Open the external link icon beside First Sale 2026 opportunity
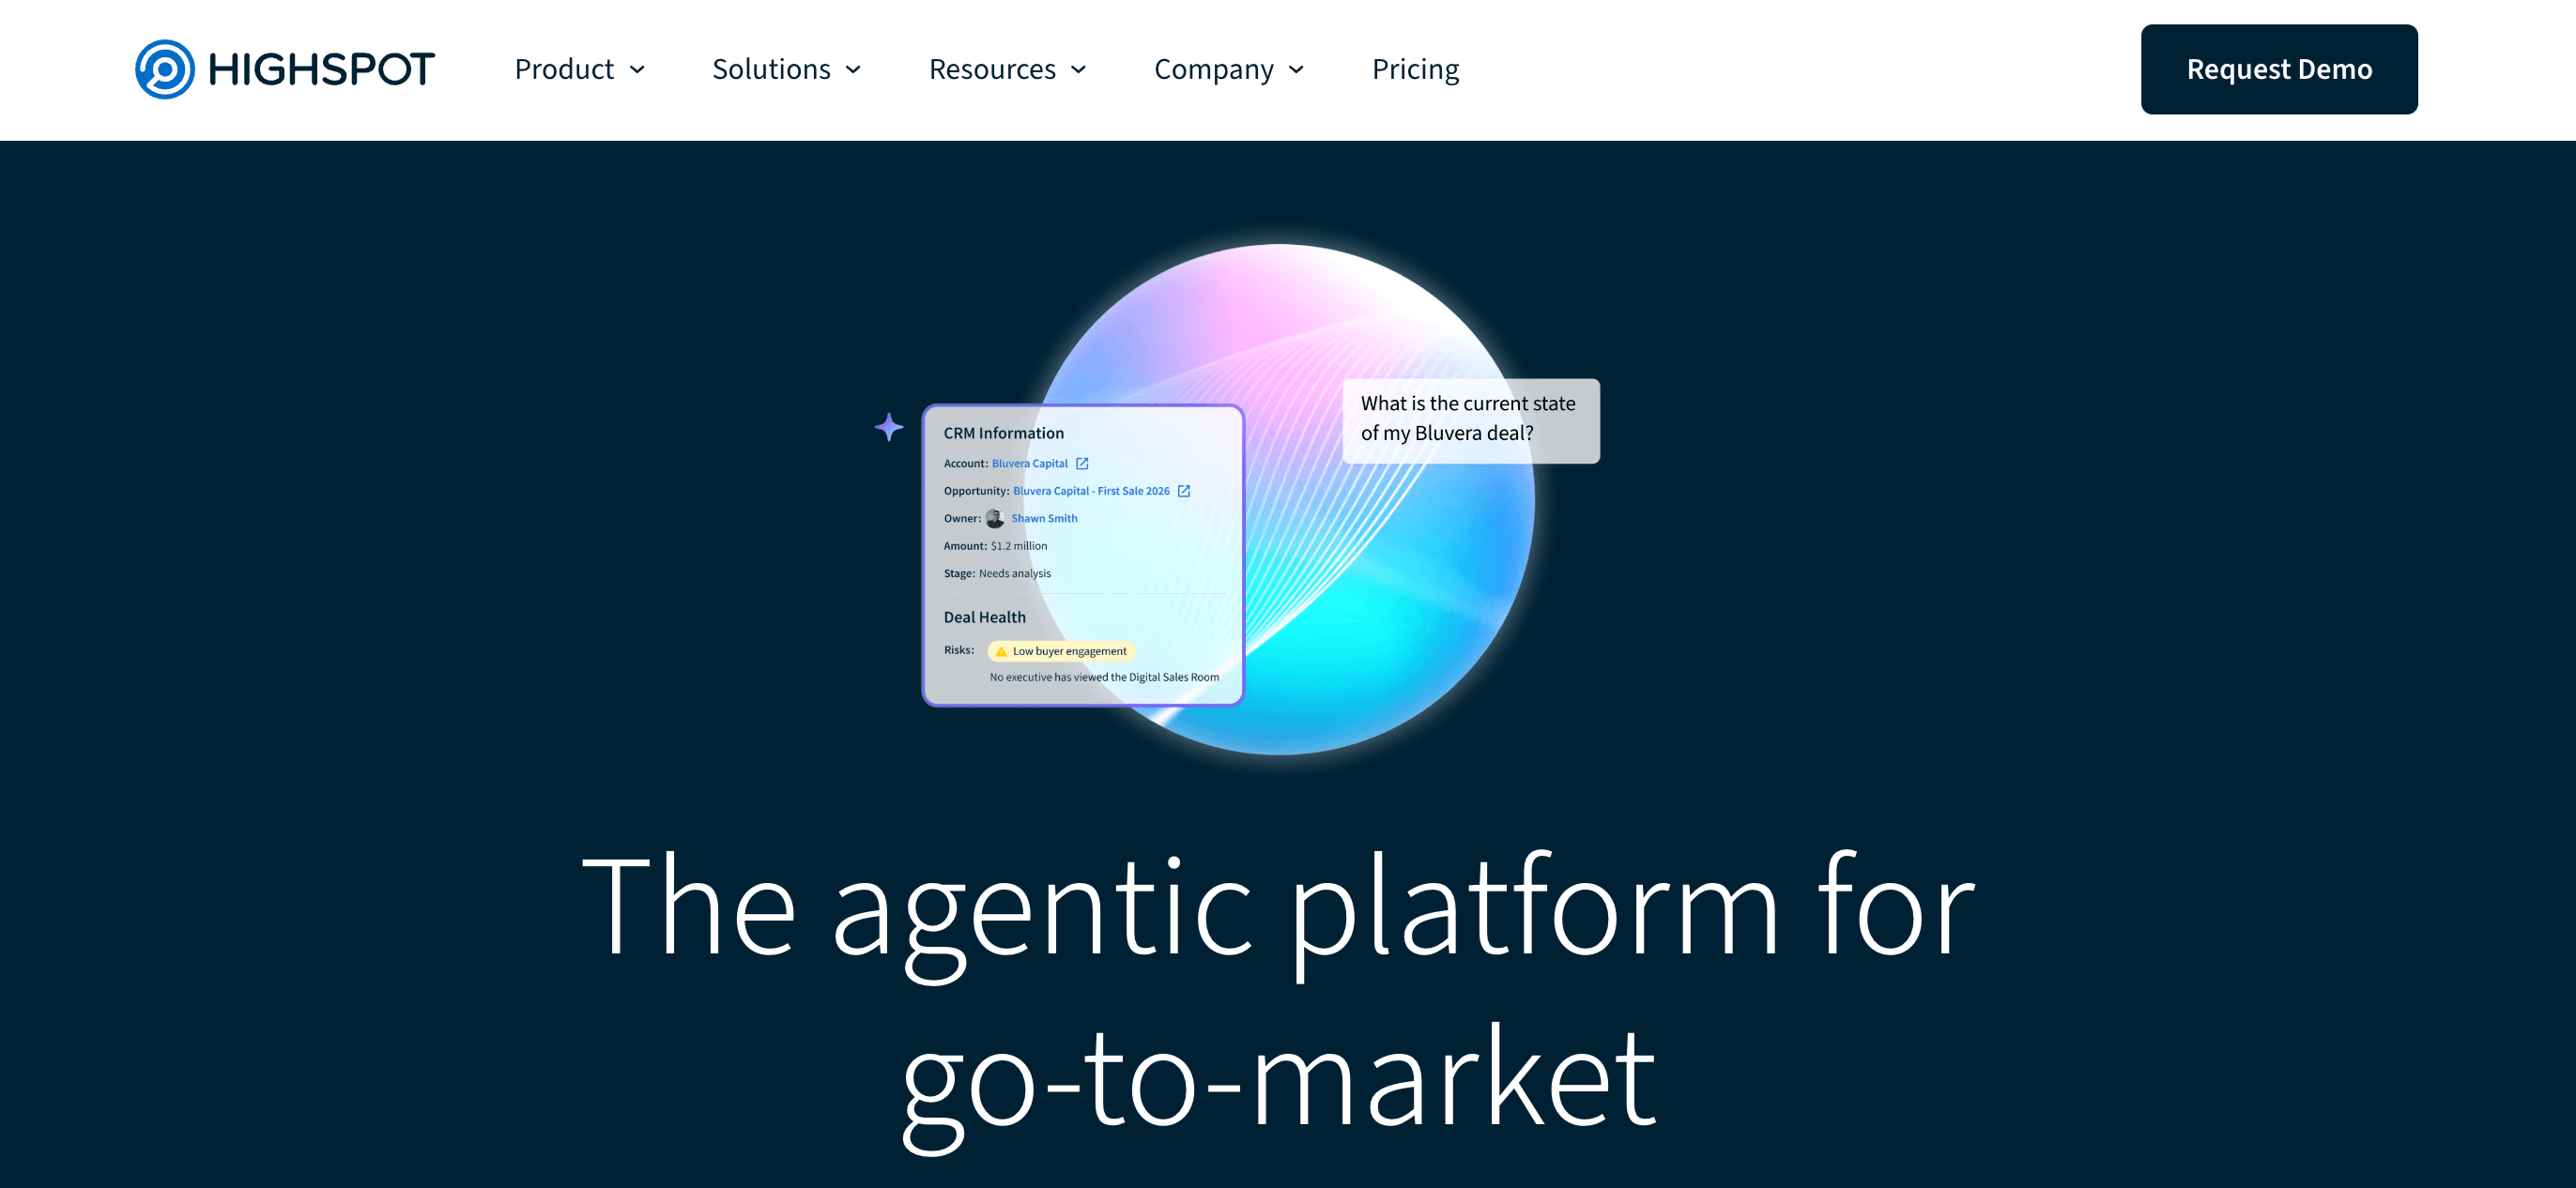Screen dimensions: 2576x1188 pos(1184,491)
